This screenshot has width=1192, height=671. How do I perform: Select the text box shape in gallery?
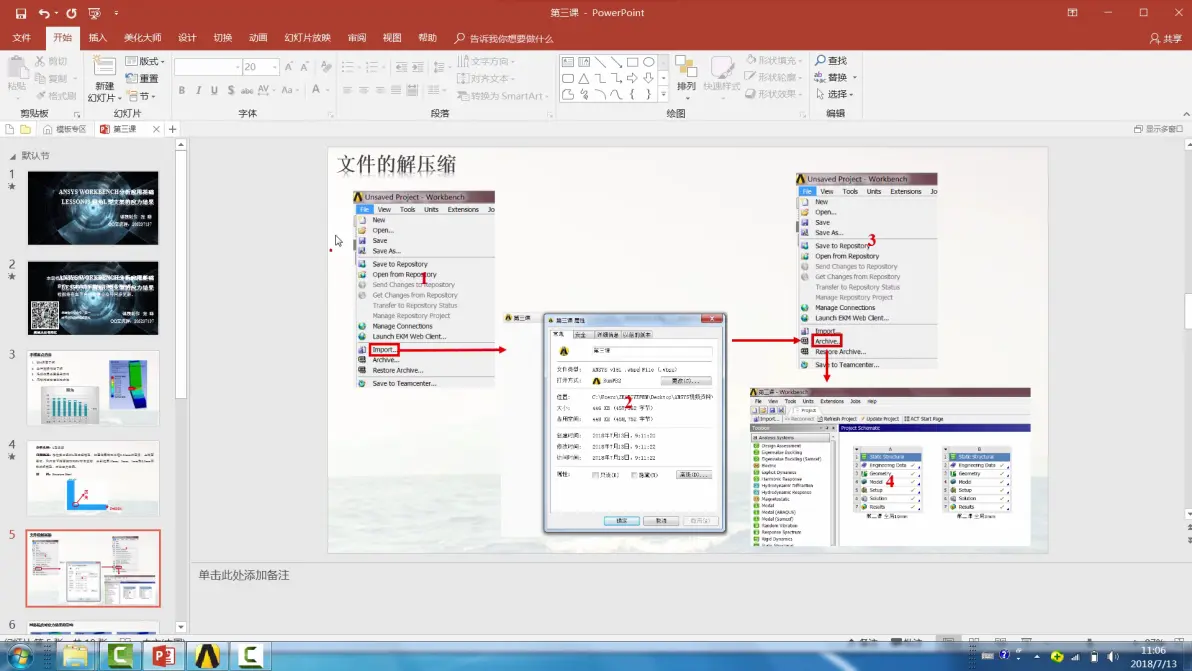coord(568,62)
